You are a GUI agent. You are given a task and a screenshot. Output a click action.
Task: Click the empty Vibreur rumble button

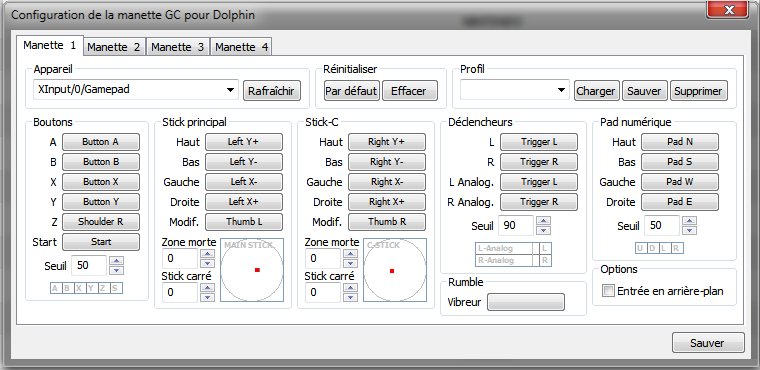526,302
